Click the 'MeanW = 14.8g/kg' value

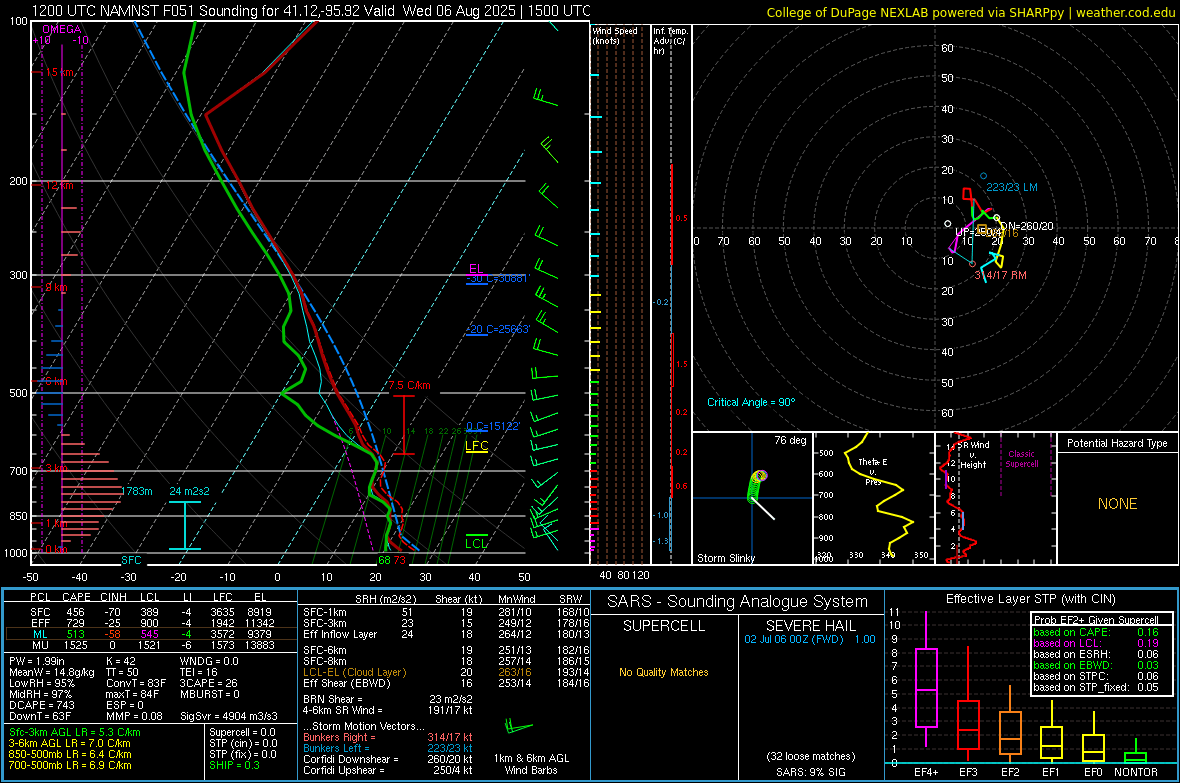tap(52, 672)
